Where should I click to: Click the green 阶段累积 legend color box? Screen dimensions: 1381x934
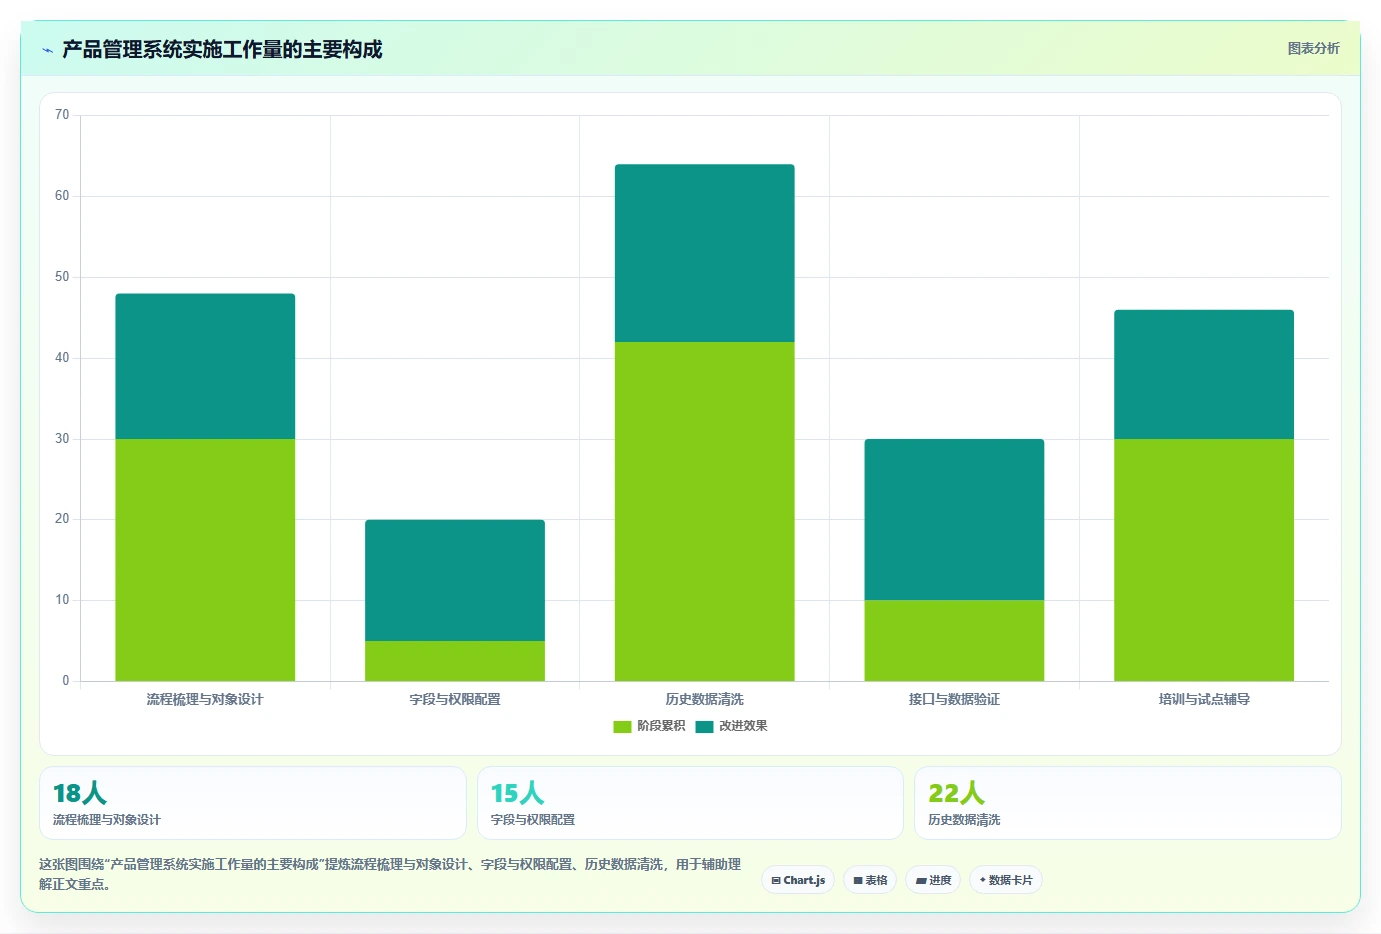coord(622,727)
